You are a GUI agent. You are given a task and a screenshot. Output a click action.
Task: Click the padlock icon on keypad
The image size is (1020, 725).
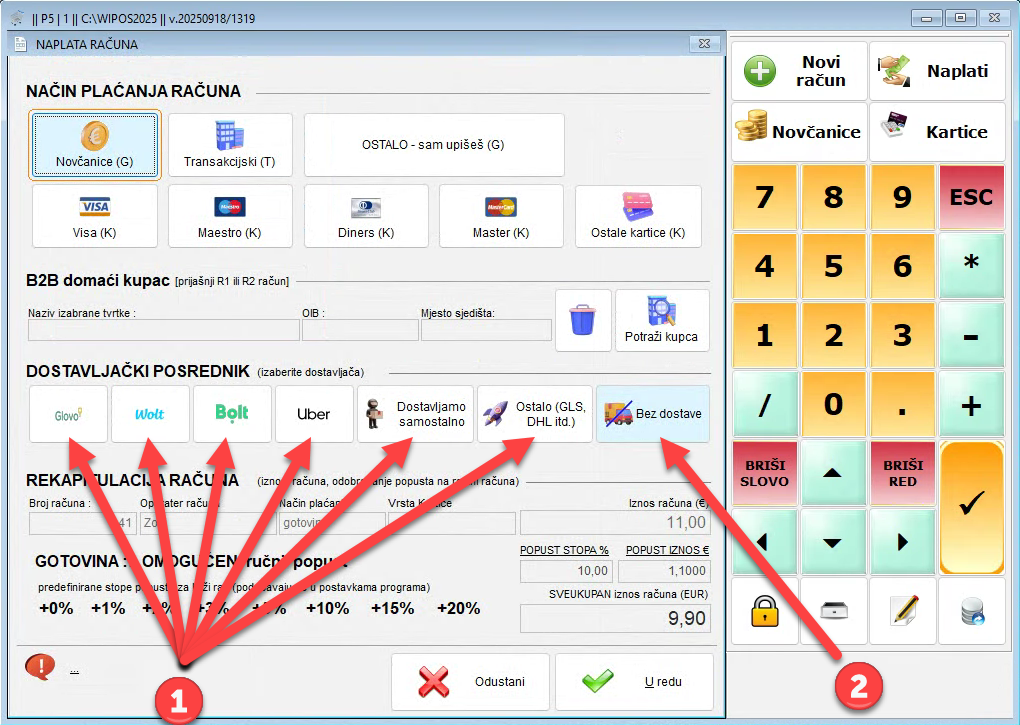coord(765,611)
